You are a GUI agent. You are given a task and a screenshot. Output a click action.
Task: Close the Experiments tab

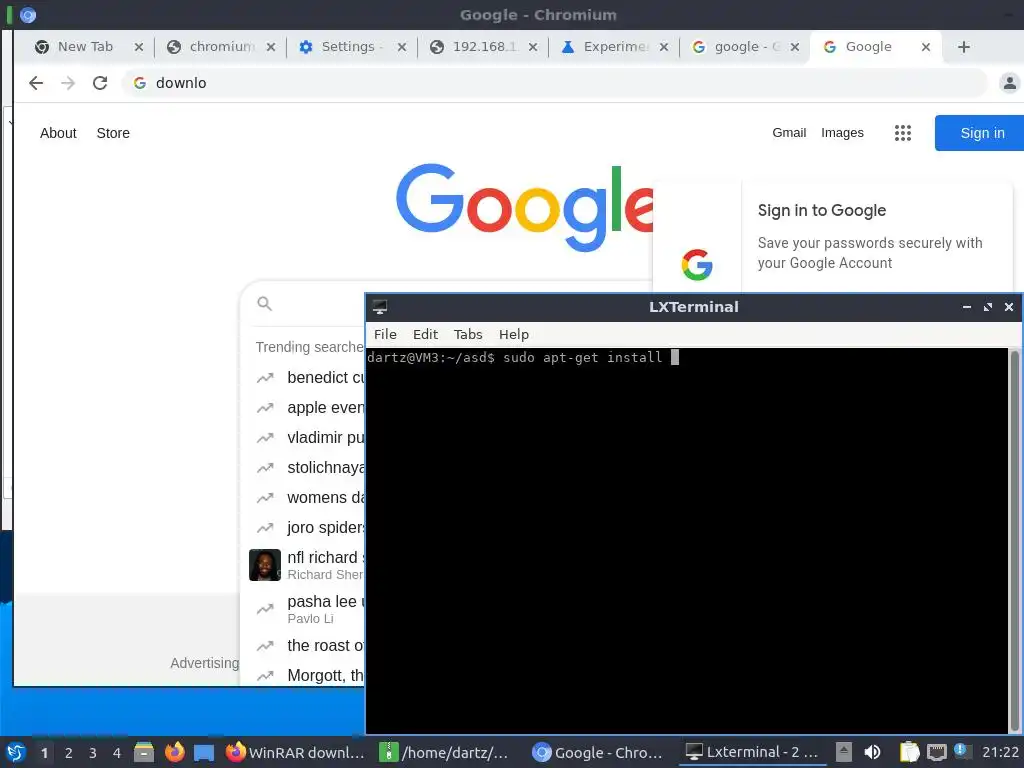pos(664,47)
